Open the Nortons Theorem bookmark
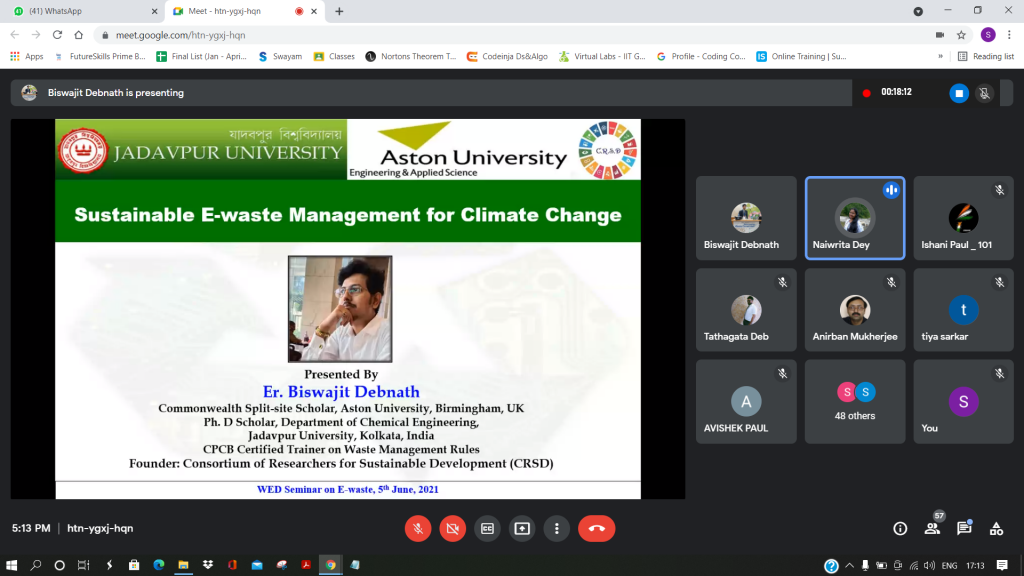This screenshot has height=576, width=1024. click(411, 56)
